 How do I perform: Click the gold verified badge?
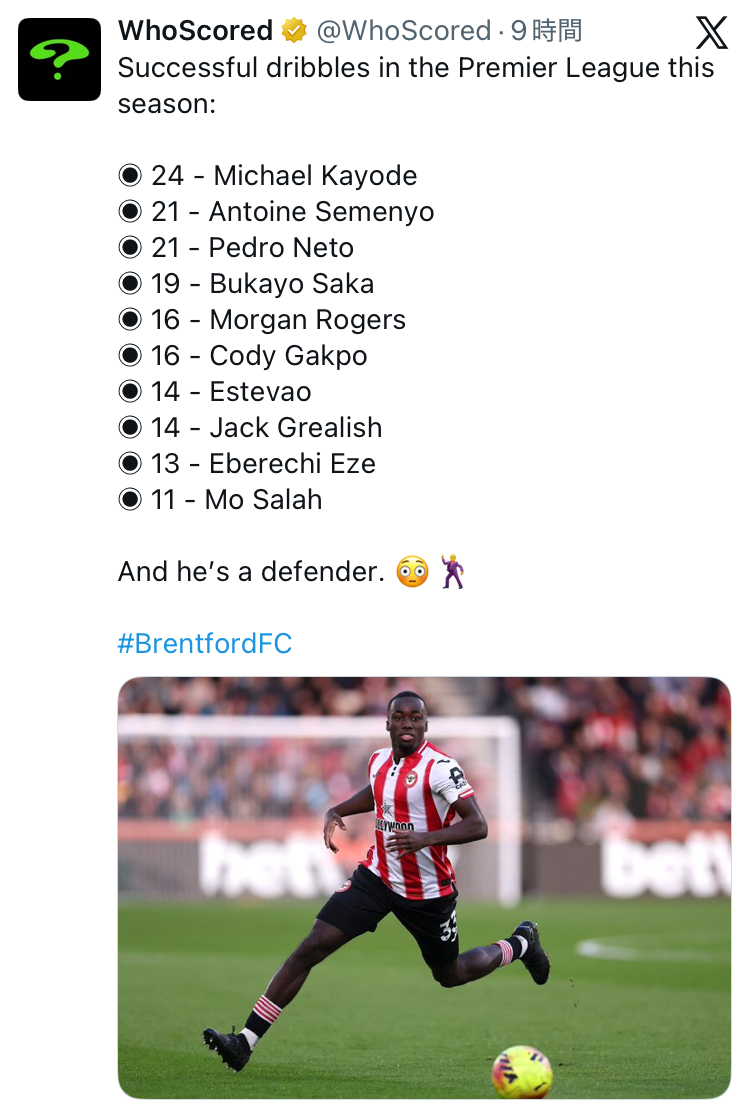tap(294, 31)
